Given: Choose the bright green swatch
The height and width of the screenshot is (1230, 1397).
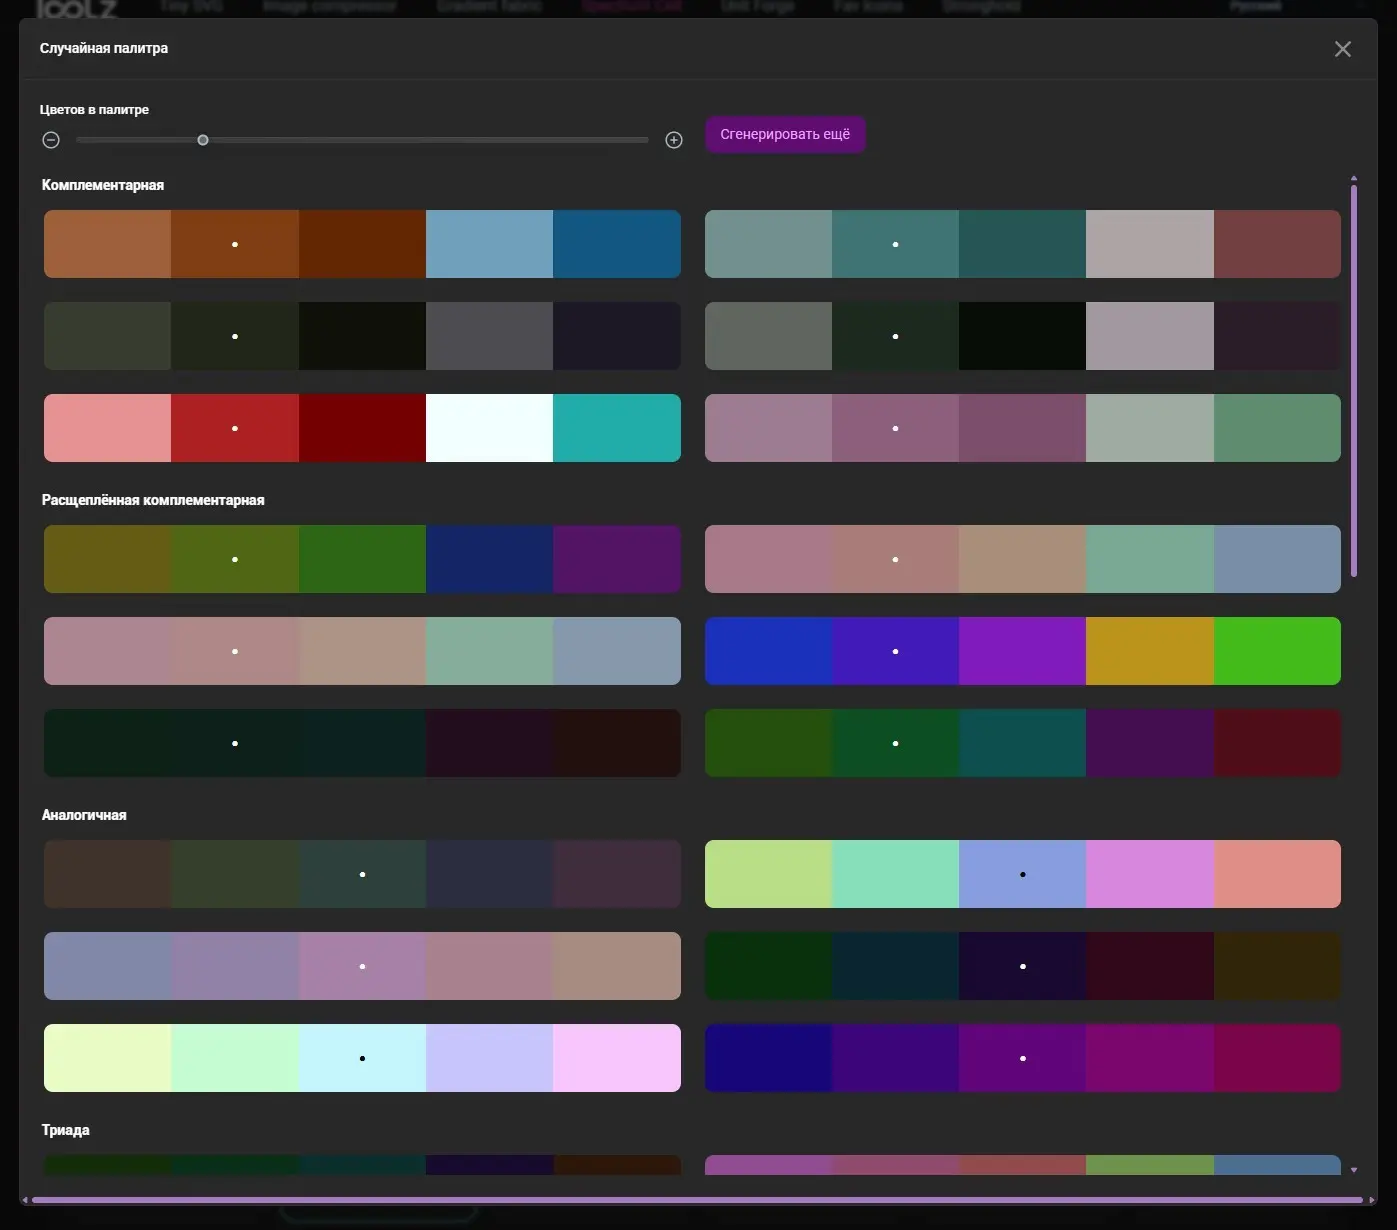Looking at the screenshot, I should click(1277, 651).
